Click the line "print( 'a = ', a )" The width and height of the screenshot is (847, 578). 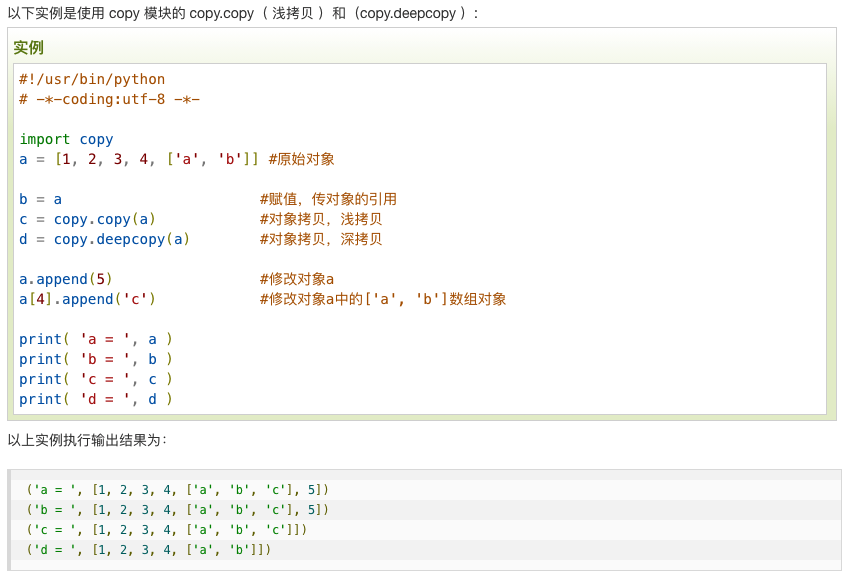[96, 339]
